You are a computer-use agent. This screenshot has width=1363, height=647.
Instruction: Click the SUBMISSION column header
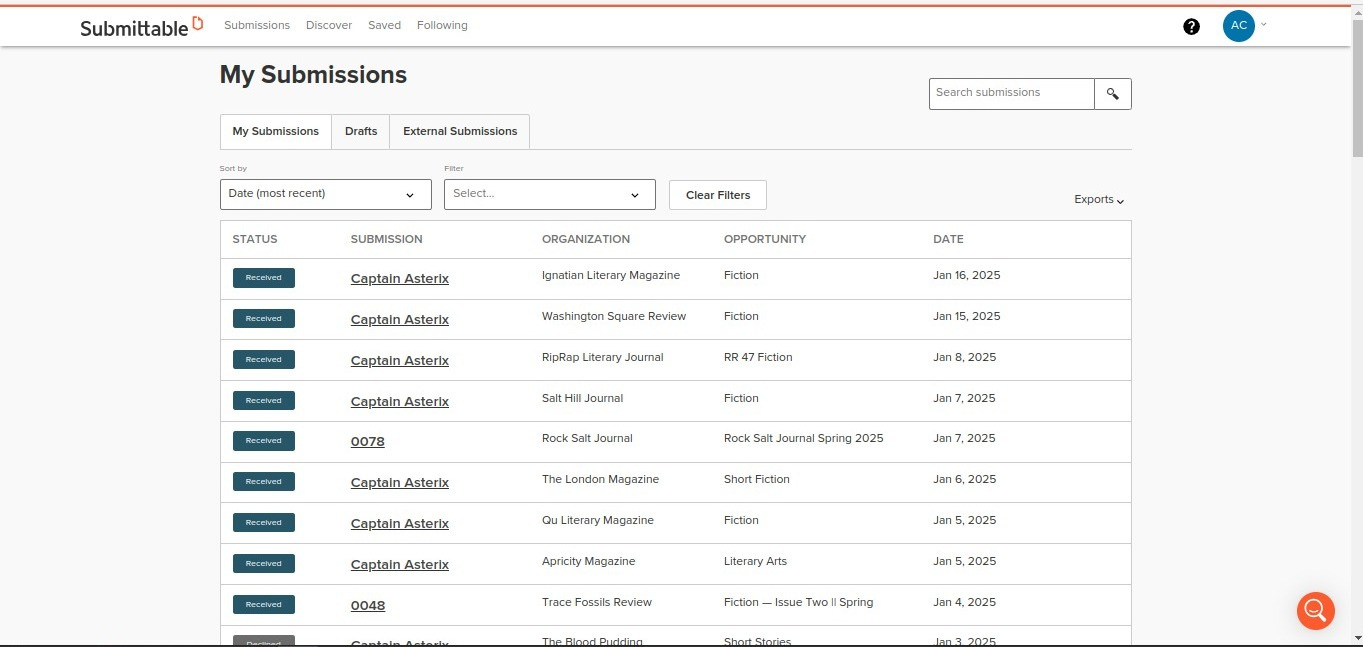click(386, 240)
